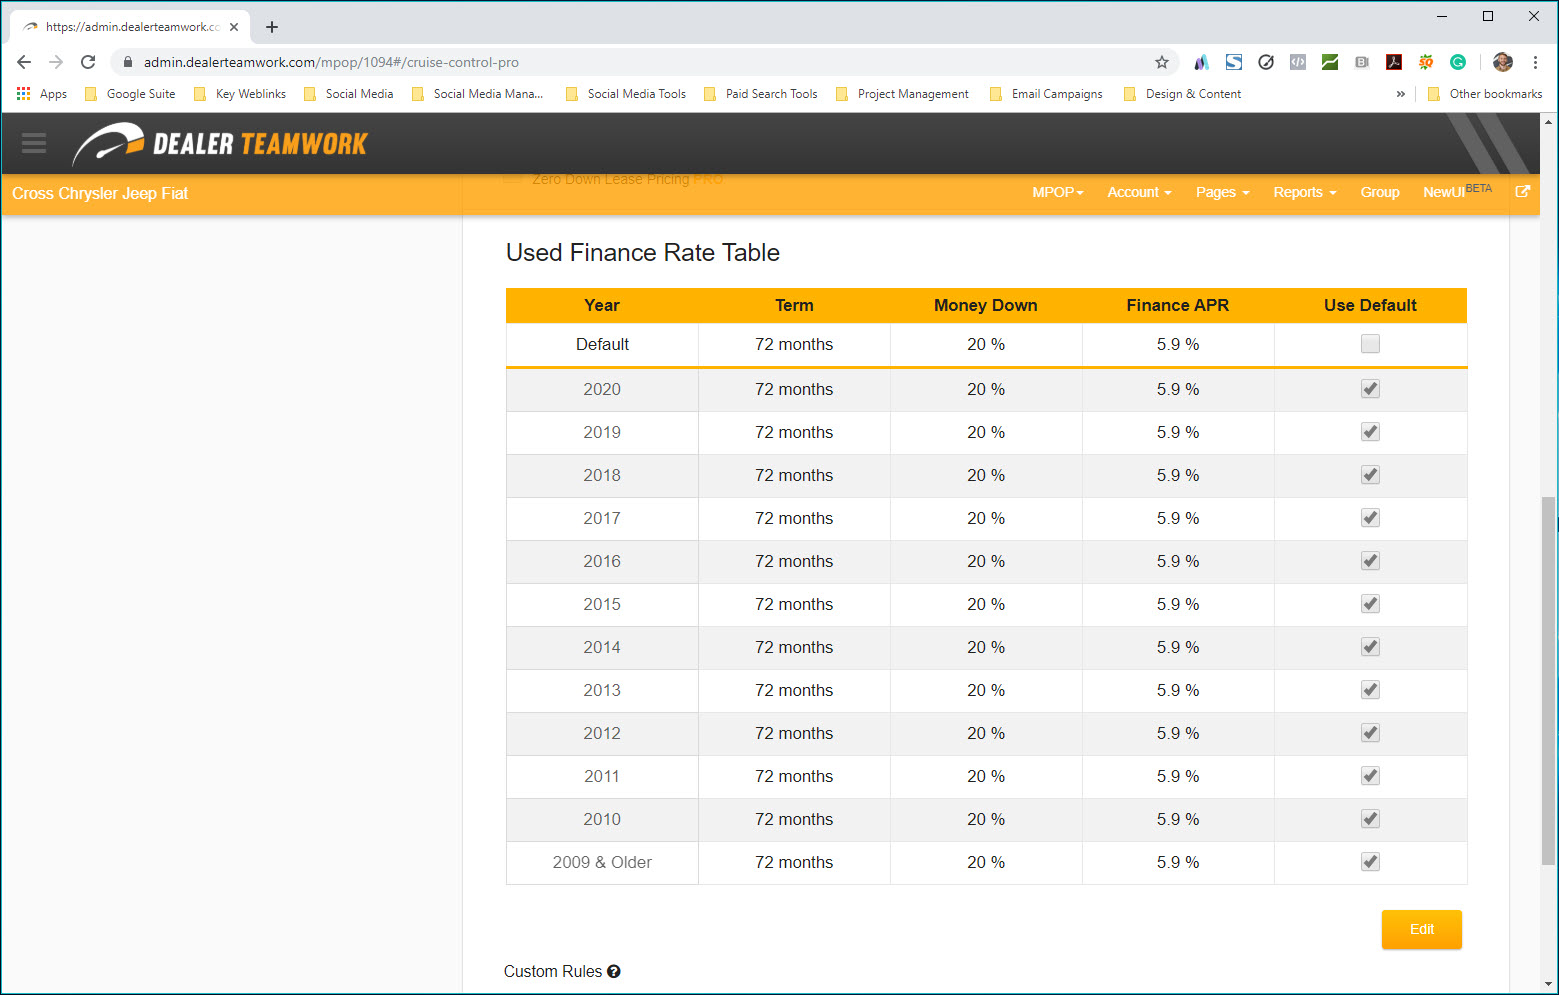Expand the MPOP dropdown
This screenshot has height=995, width=1559.
(x=1057, y=192)
